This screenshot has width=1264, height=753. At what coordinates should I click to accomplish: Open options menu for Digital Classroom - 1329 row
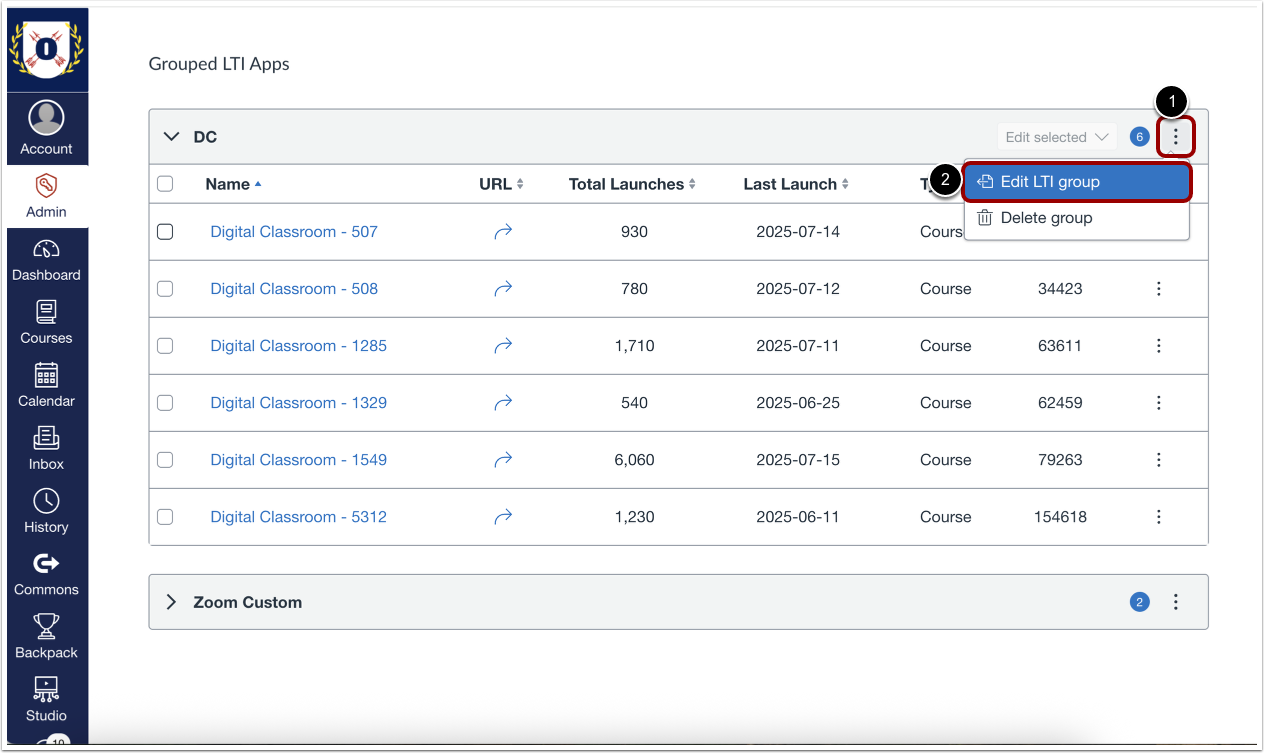coord(1159,403)
